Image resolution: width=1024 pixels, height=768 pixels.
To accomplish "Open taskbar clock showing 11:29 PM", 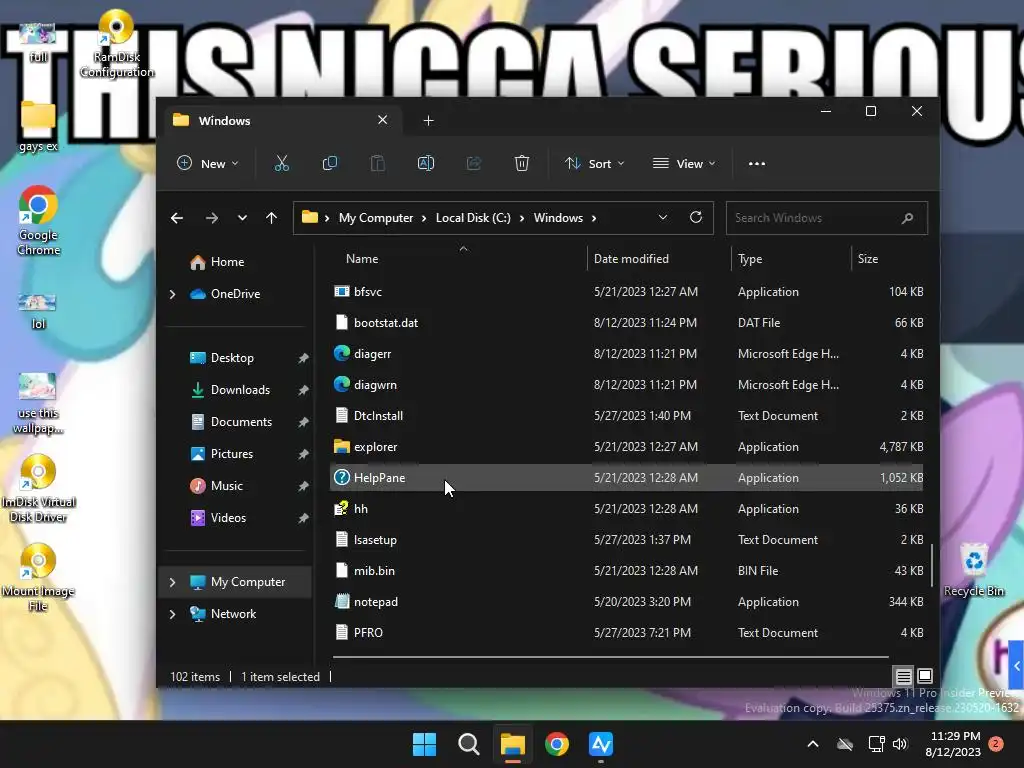I will [x=953, y=744].
